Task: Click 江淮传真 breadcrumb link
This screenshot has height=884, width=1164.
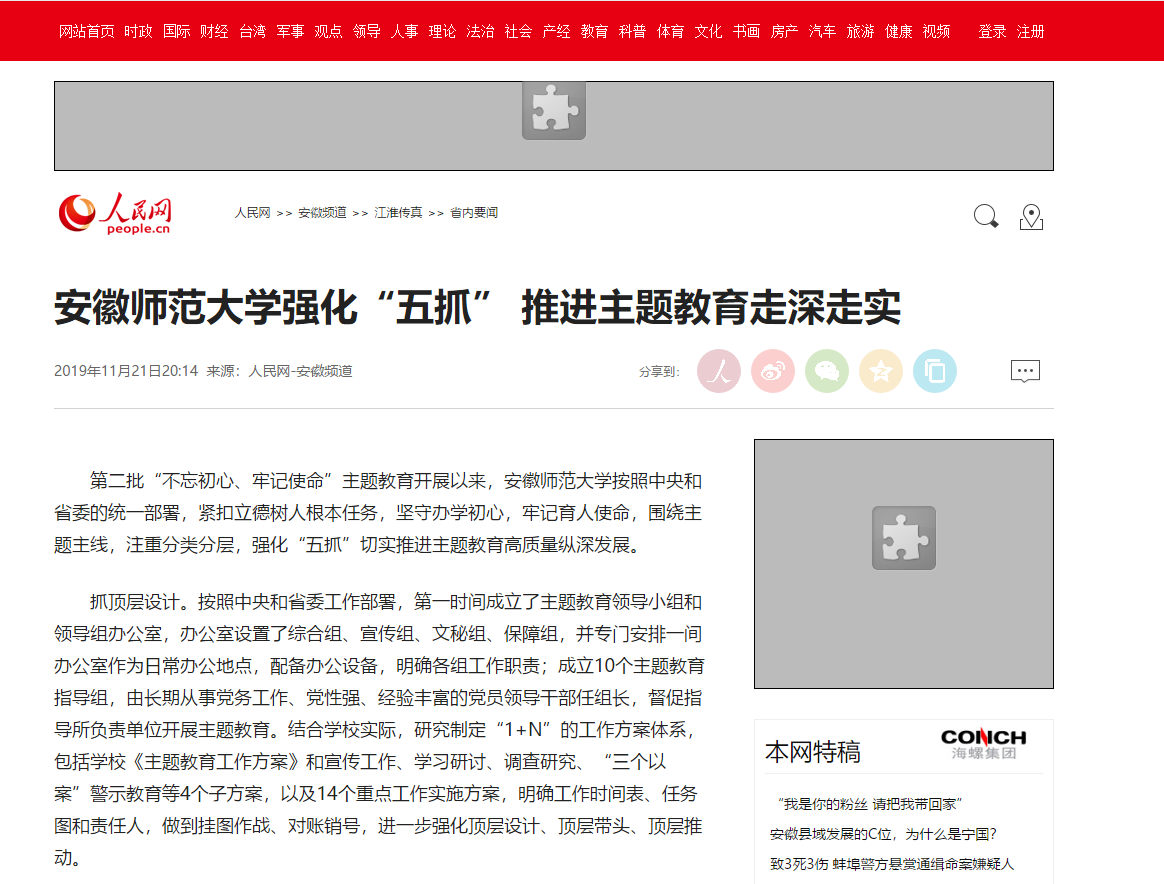Action: click(398, 213)
